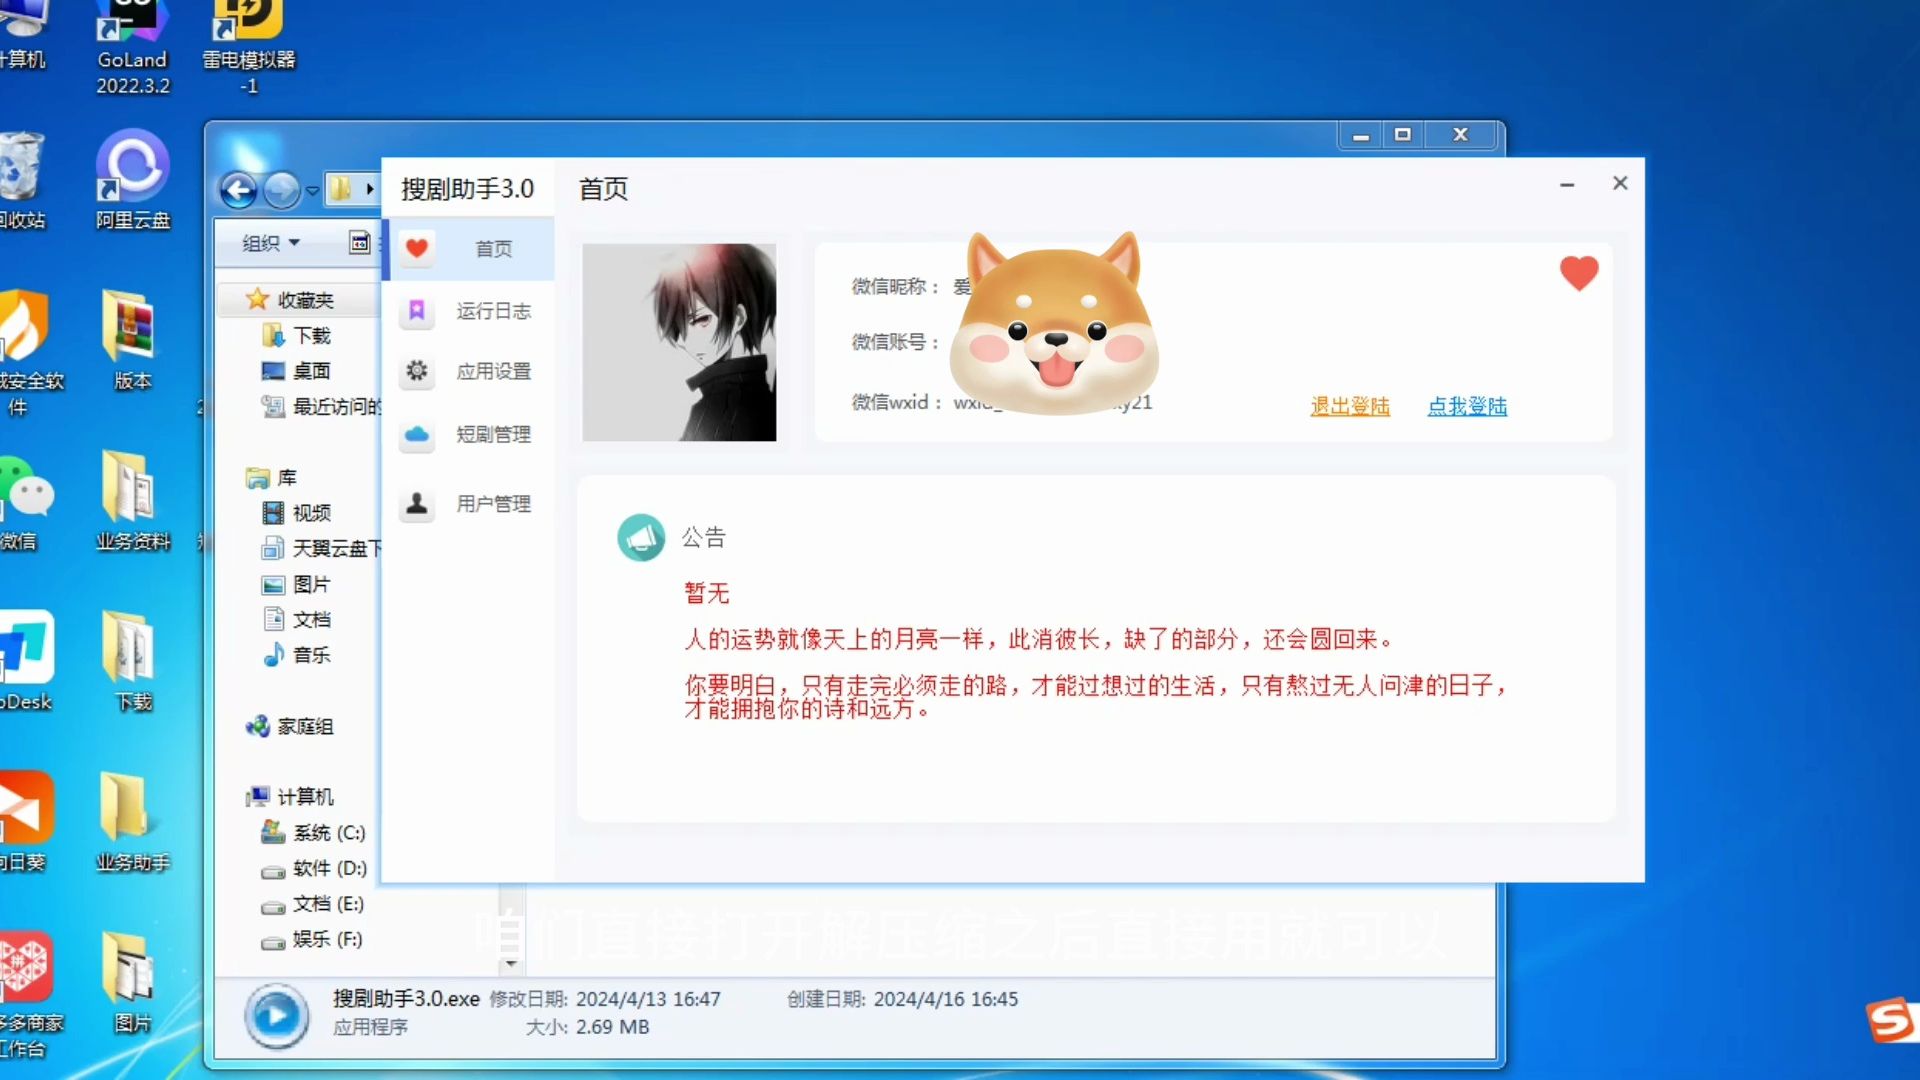Click navigation pane scroll down arrow
Image resolution: width=1920 pixels, height=1080 pixels.
[511, 964]
